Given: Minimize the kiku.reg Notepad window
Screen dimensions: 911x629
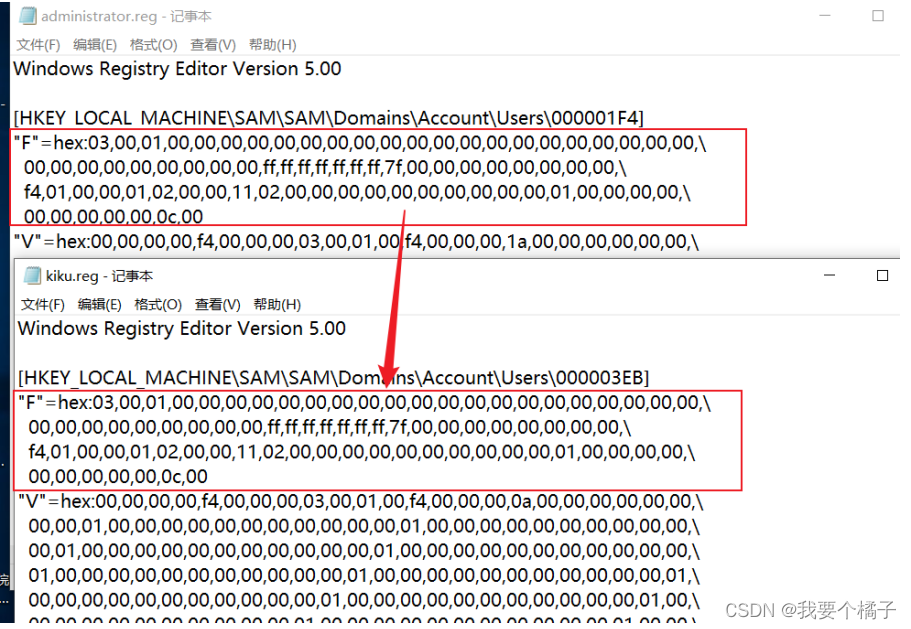Looking at the screenshot, I should (x=830, y=275).
